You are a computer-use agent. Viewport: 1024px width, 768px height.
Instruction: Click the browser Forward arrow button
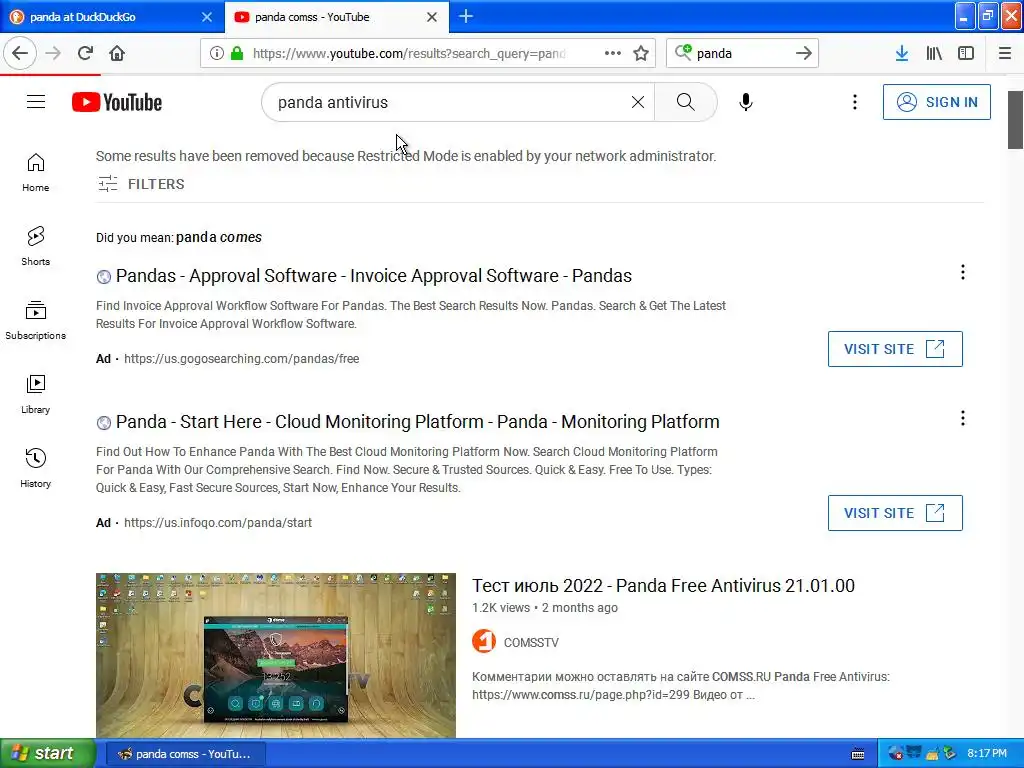(x=53, y=53)
